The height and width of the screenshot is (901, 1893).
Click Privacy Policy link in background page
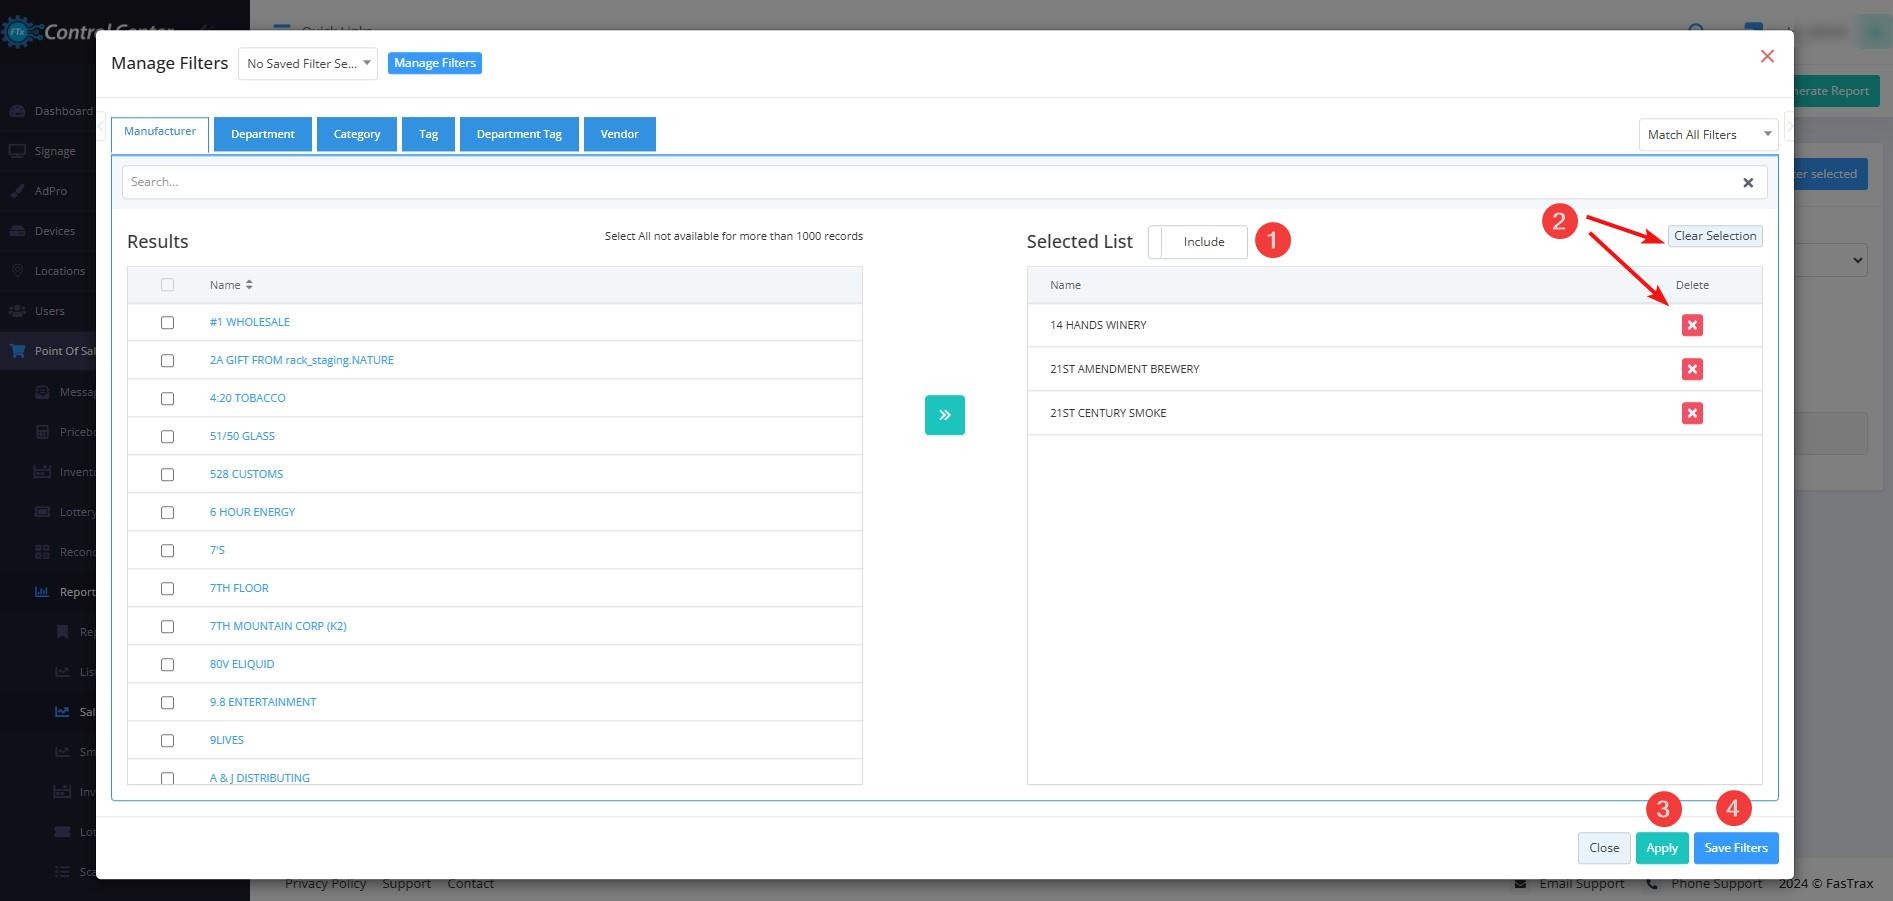[x=325, y=884]
